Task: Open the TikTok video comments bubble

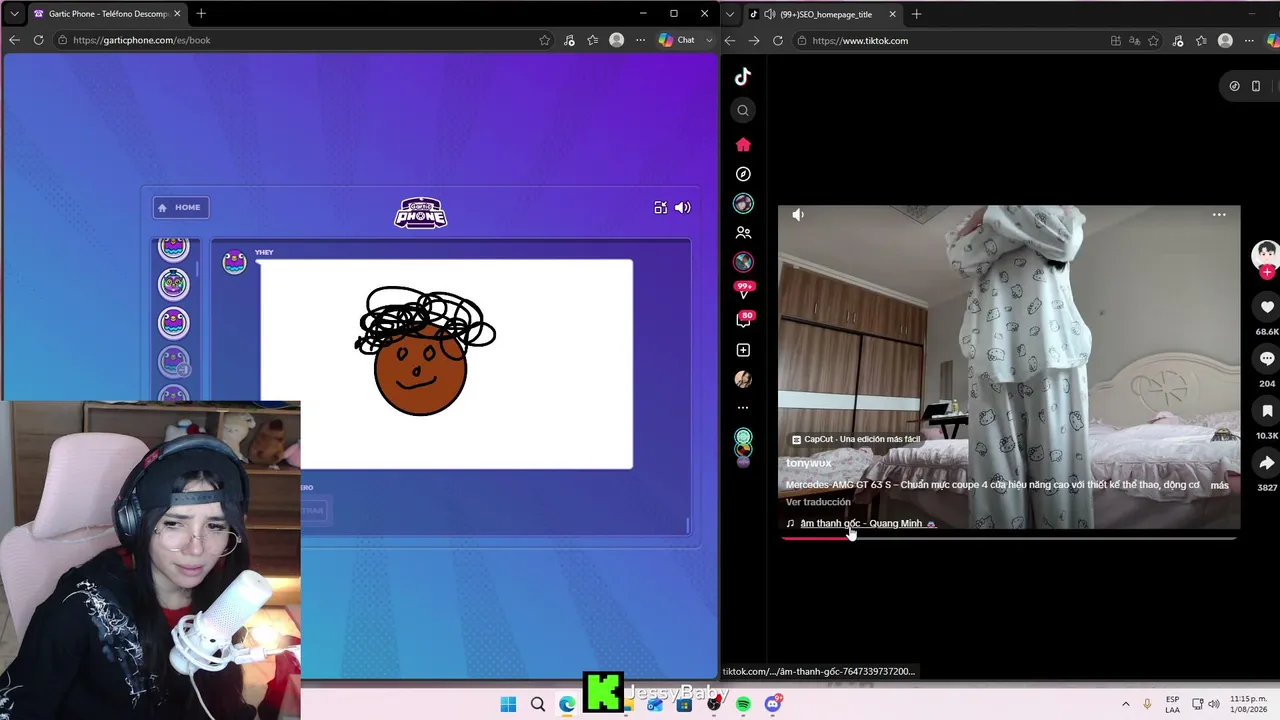Action: tap(1267, 359)
